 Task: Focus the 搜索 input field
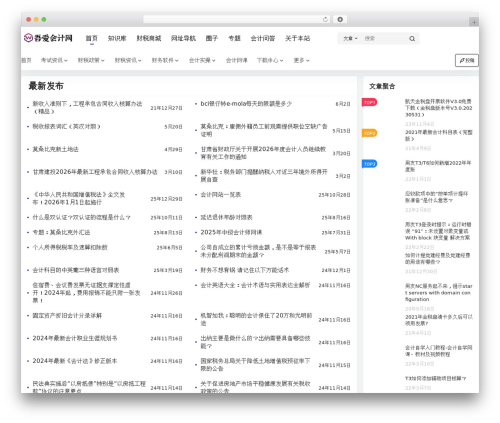[x=385, y=39]
